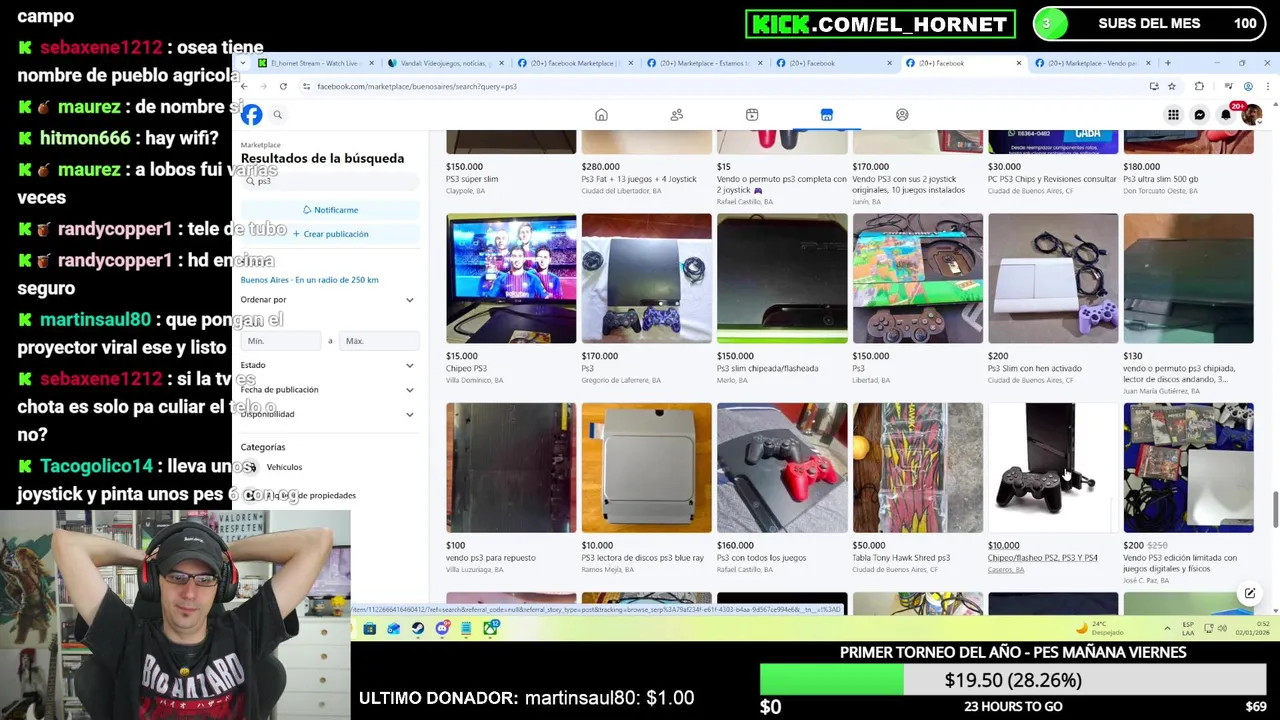Open the Chipeo/flasheo PS2, PS3 Y PS4 listing title
This screenshot has height=720, width=1280.
pyautogui.click(x=1042, y=558)
